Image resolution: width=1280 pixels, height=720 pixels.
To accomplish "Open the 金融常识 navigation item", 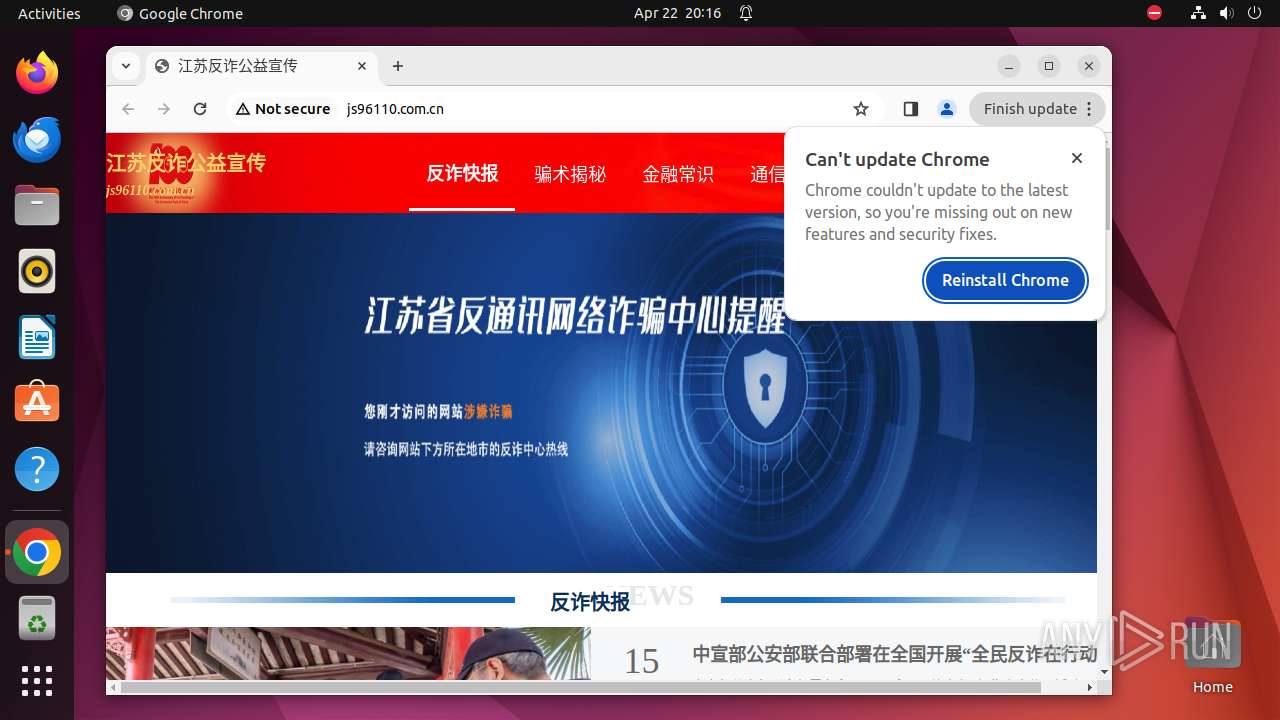I will [x=678, y=174].
